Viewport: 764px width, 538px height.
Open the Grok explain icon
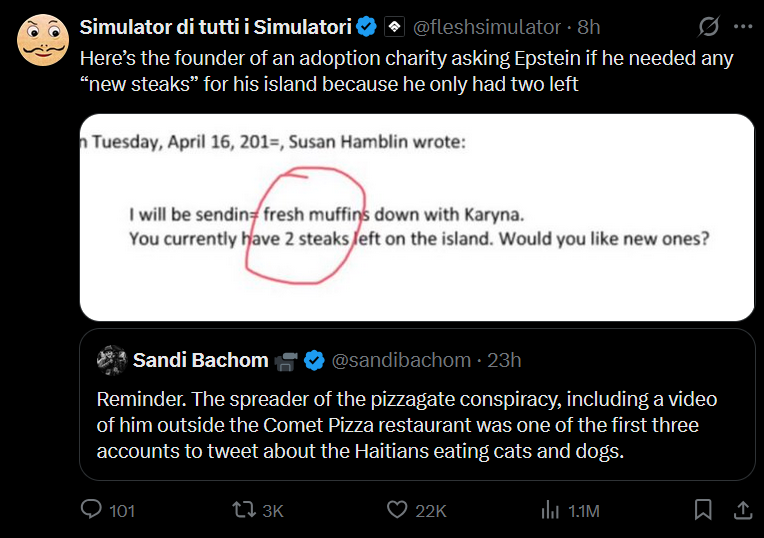708,27
